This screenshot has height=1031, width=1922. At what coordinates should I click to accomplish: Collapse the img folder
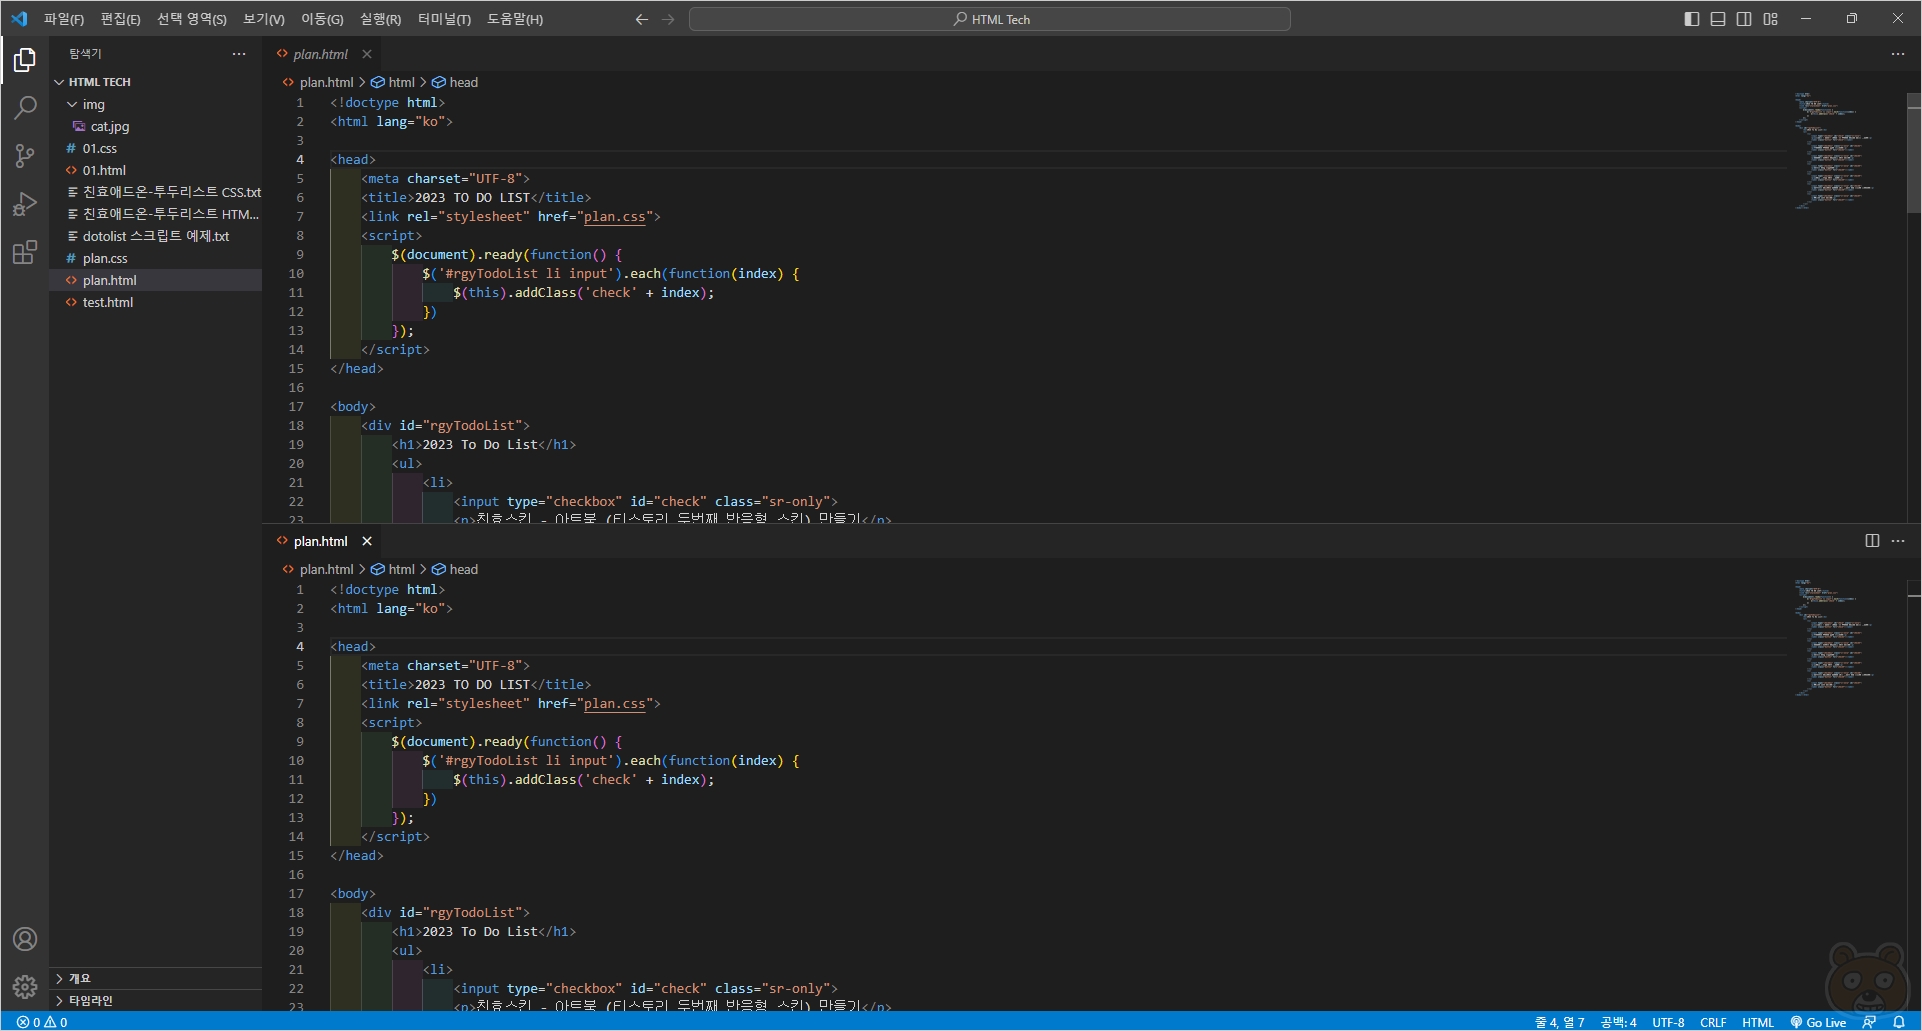click(x=157, y=104)
